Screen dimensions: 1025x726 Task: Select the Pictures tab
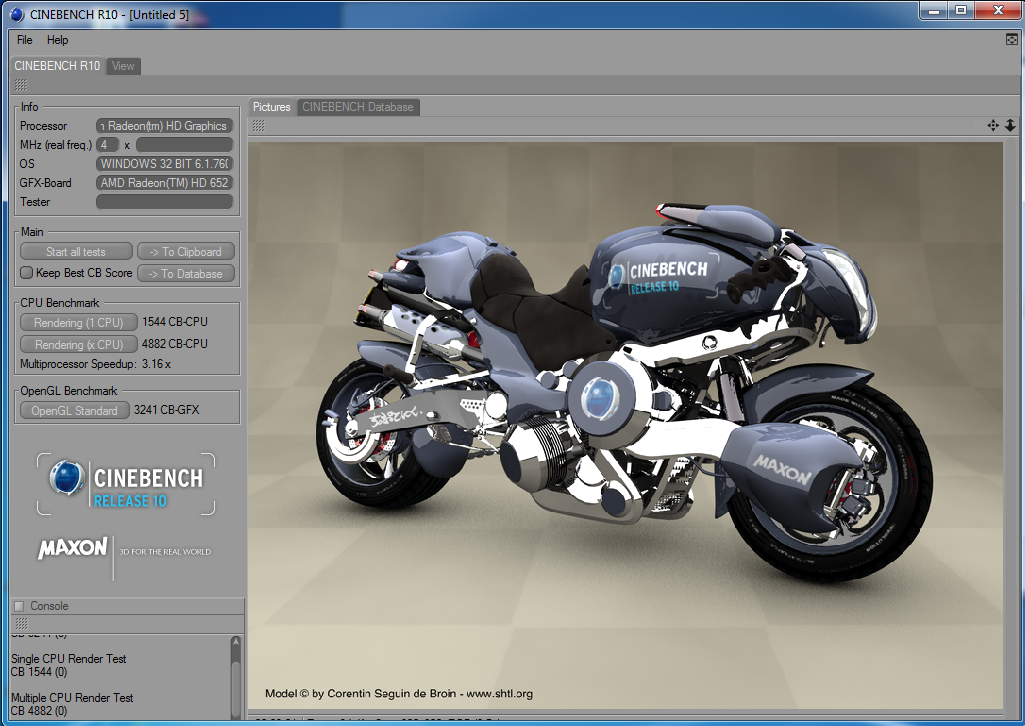[272, 107]
